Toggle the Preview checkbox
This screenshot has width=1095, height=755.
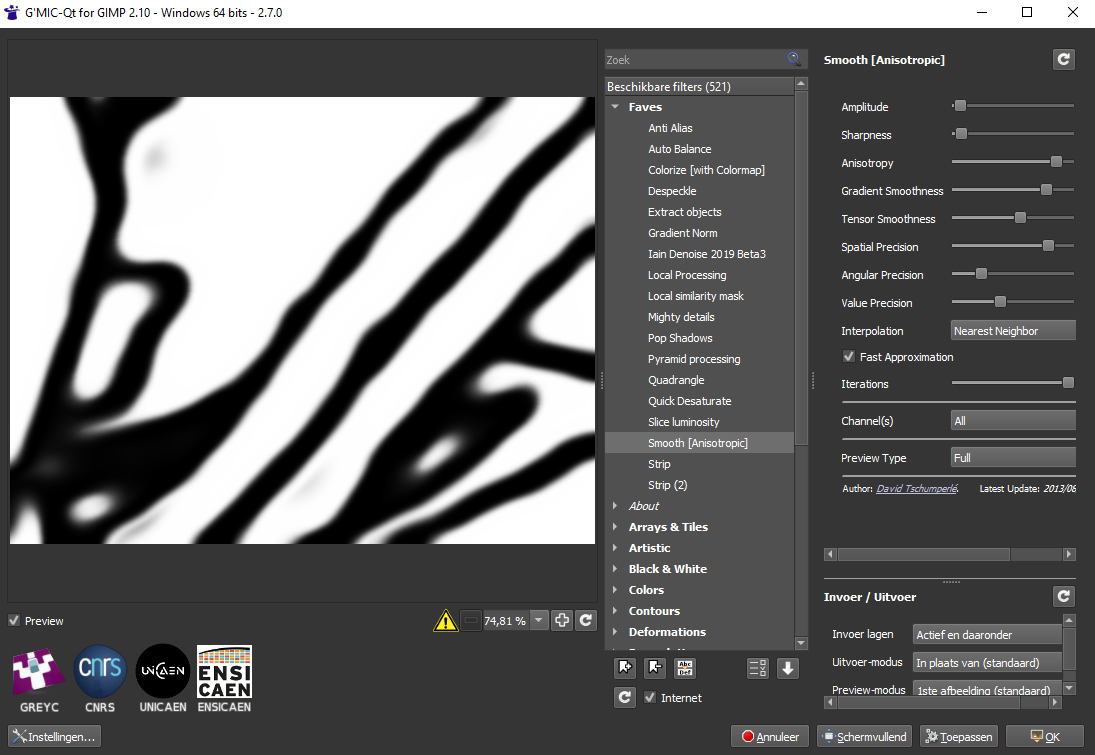click(14, 620)
